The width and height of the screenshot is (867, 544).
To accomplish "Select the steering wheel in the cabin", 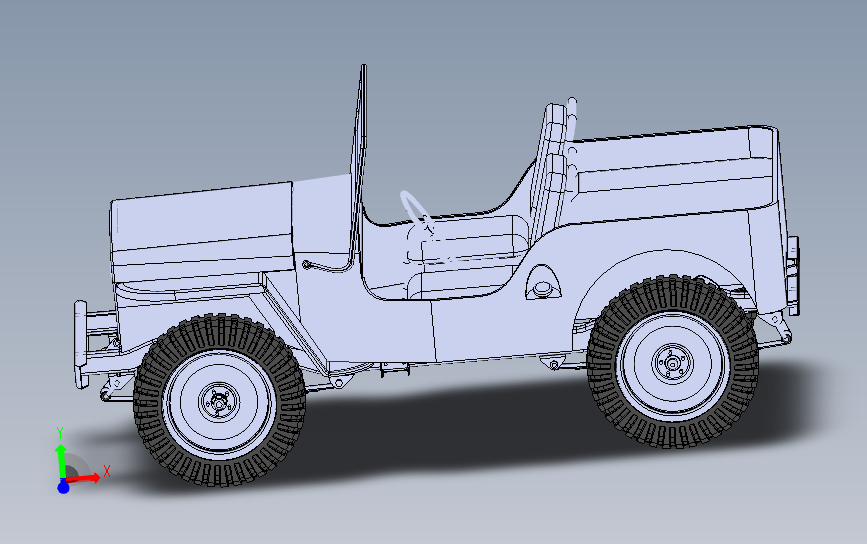I will click(417, 212).
